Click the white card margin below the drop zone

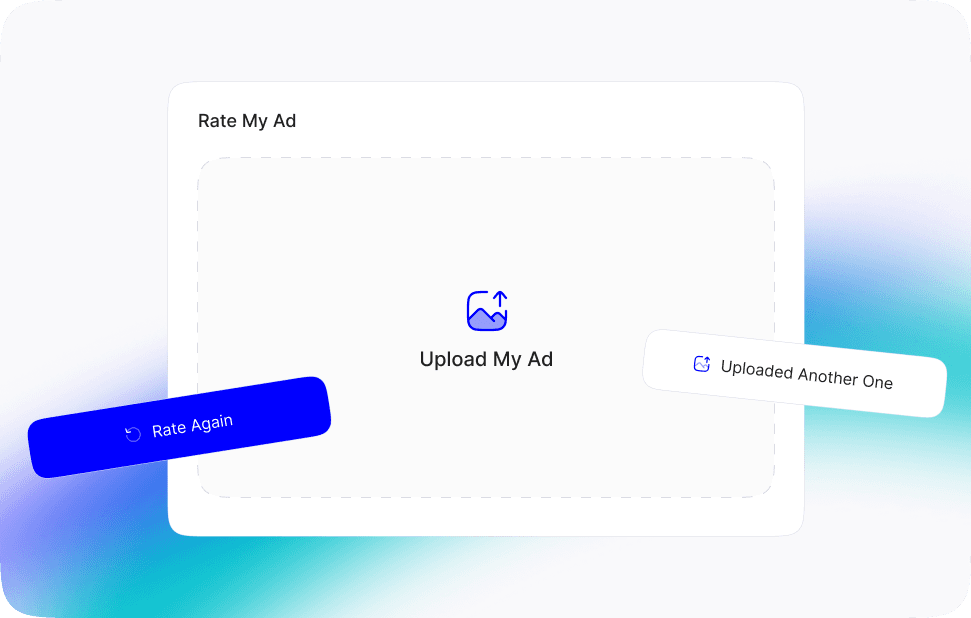[486, 516]
